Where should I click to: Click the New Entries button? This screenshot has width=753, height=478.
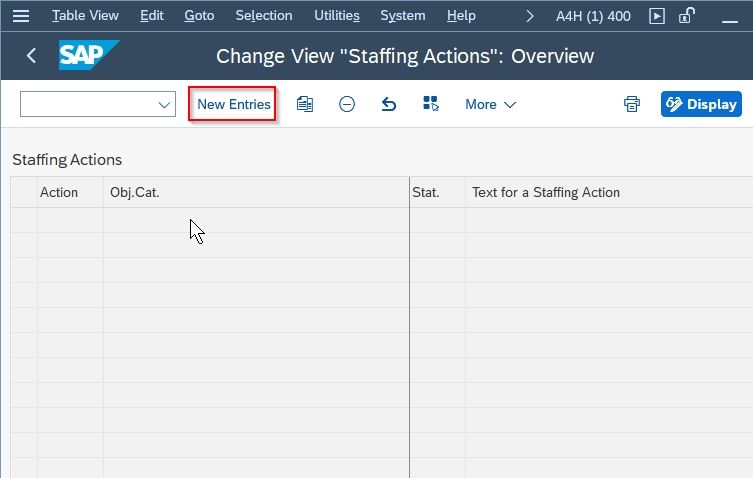tap(233, 104)
